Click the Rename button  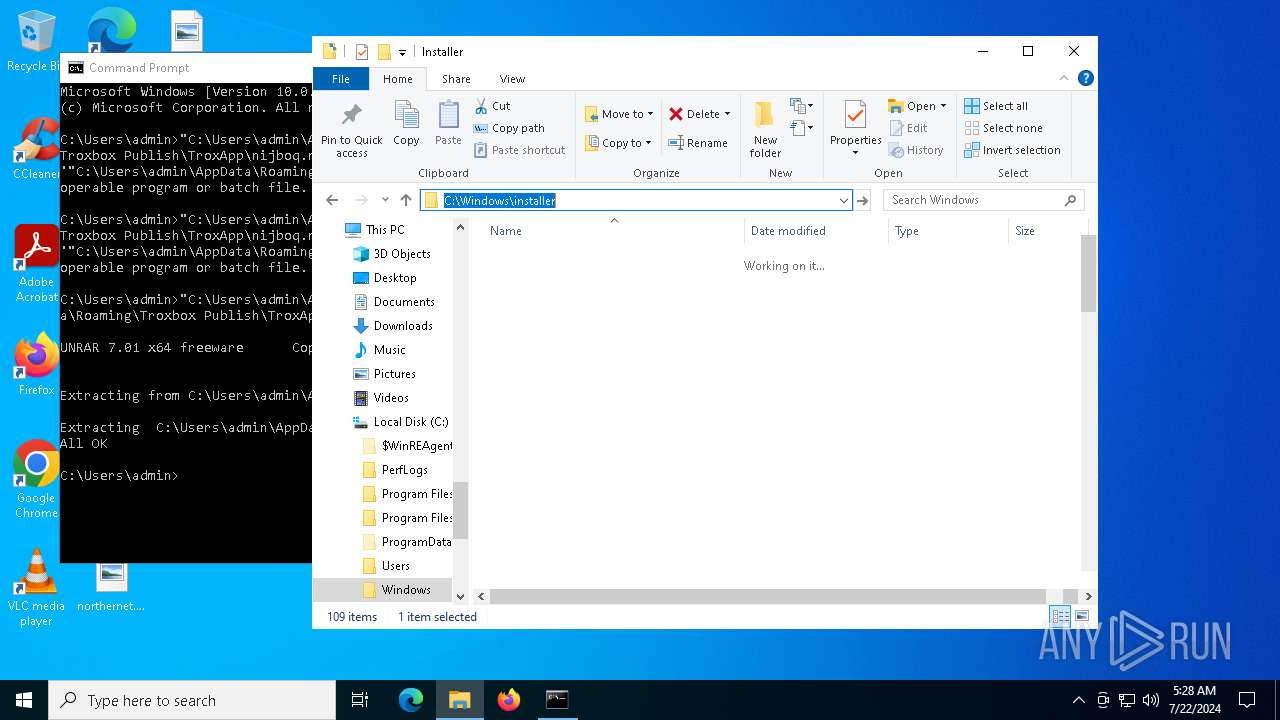pos(698,143)
